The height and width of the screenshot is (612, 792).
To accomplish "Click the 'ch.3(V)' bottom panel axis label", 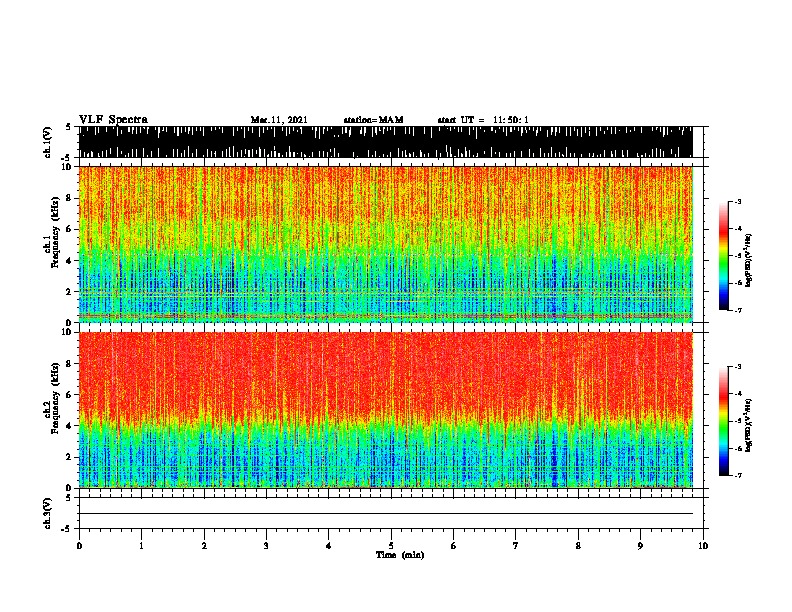I will coord(48,513).
